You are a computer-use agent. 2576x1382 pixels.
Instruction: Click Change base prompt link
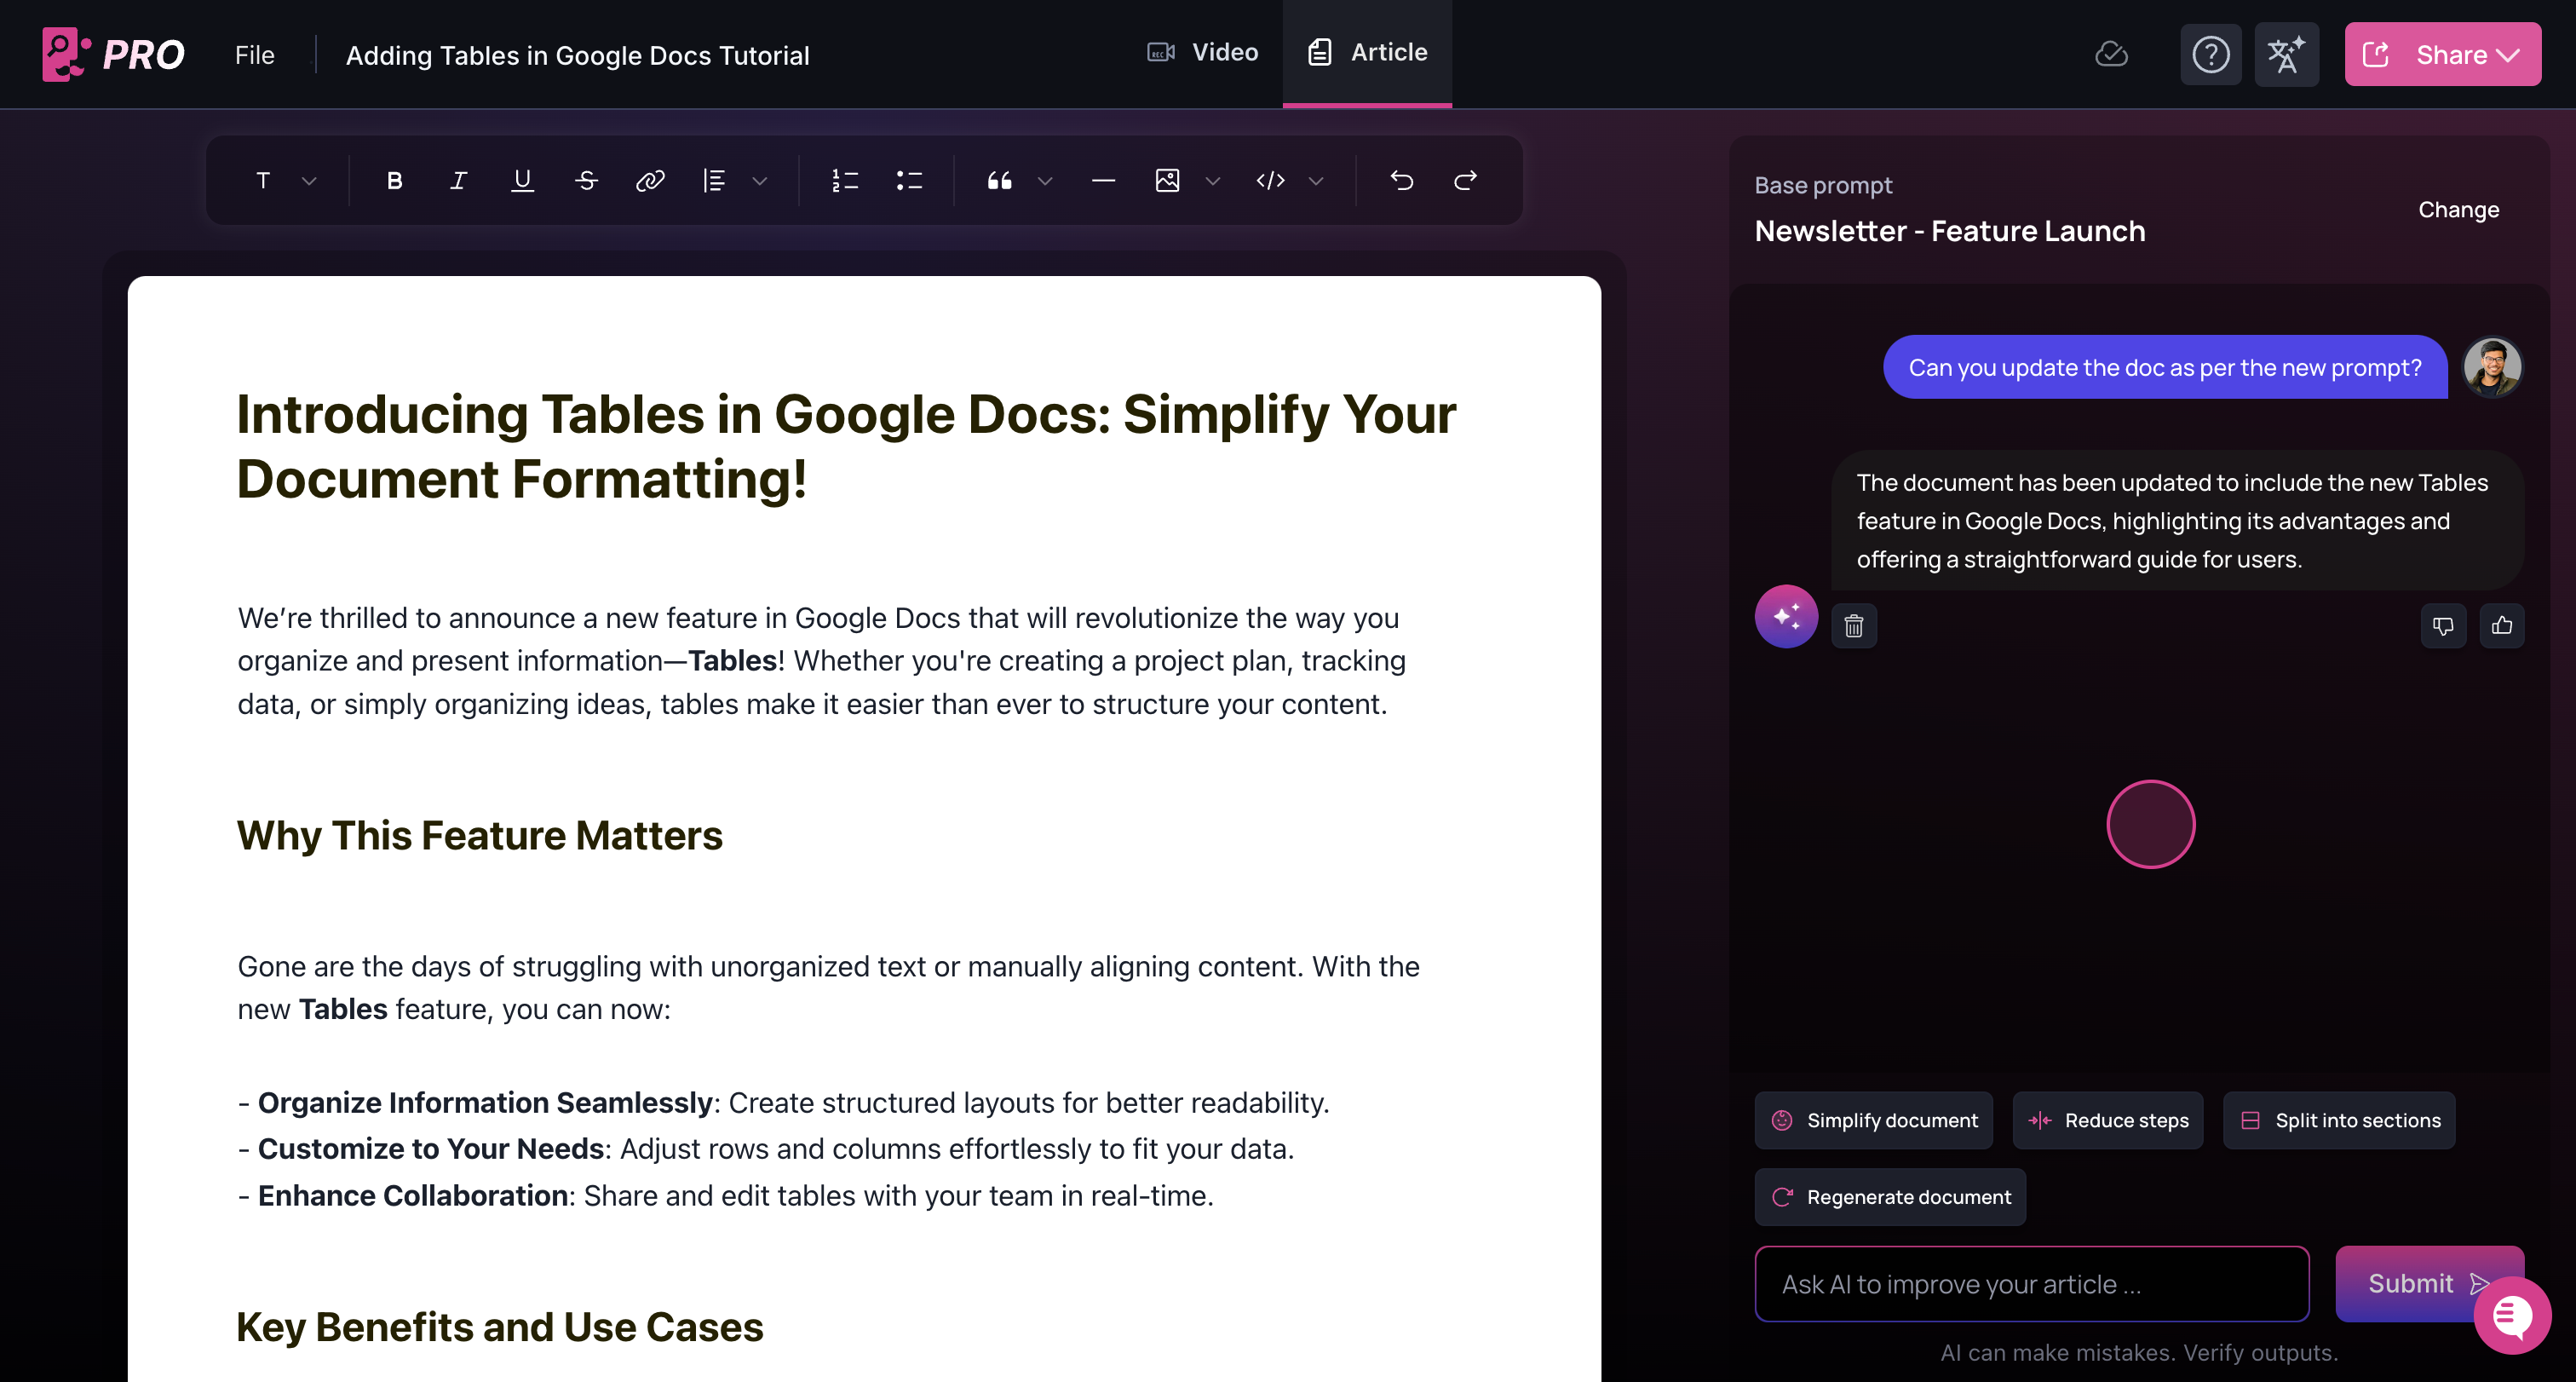tap(2458, 210)
